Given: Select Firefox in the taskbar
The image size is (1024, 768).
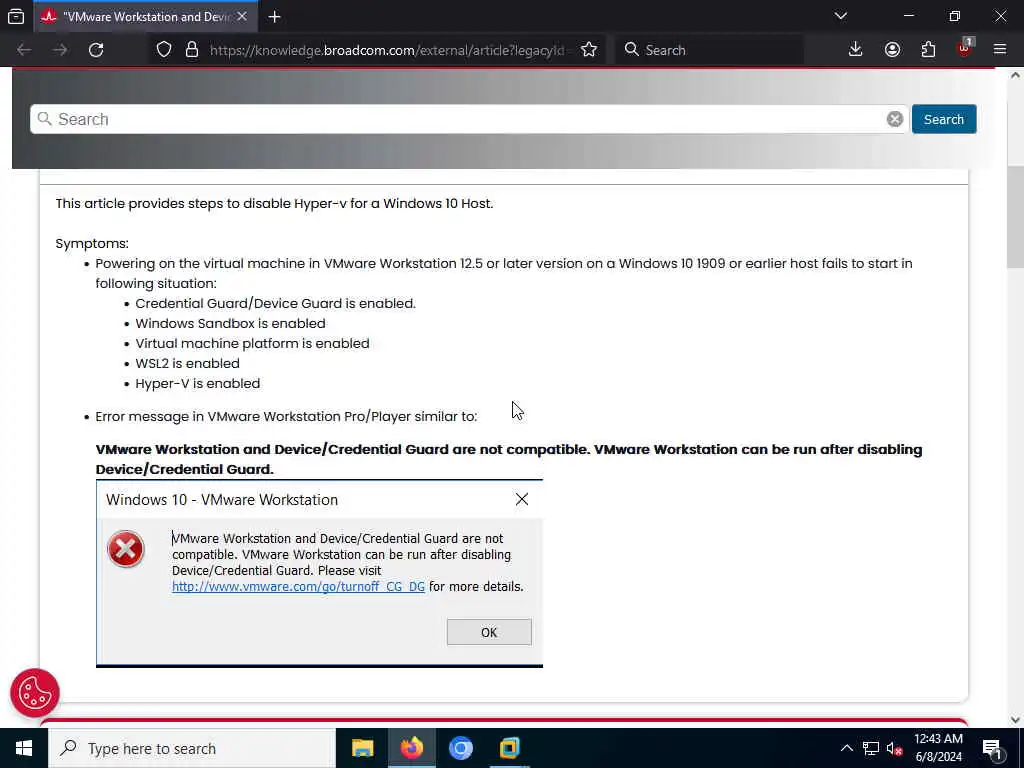Looking at the screenshot, I should [411, 748].
